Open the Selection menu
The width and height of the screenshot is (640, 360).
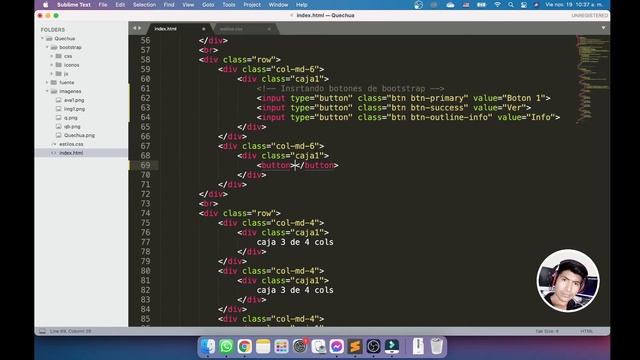[144, 5]
